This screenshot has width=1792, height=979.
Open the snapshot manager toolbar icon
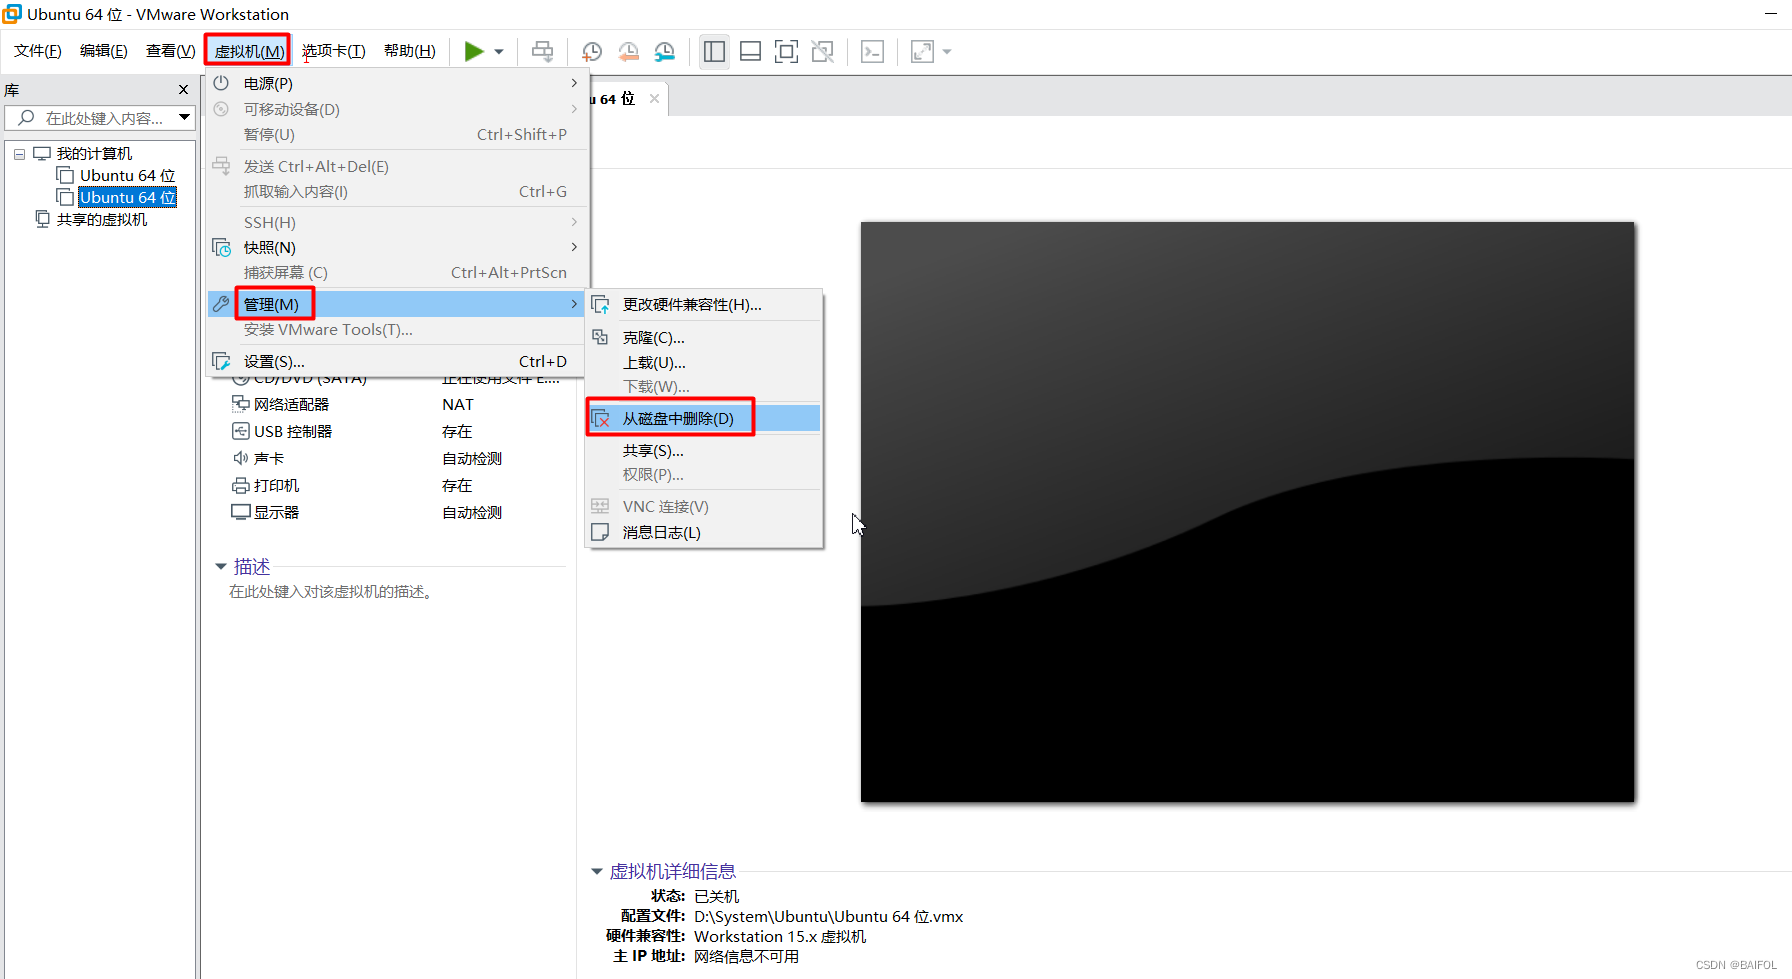pyautogui.click(x=665, y=51)
